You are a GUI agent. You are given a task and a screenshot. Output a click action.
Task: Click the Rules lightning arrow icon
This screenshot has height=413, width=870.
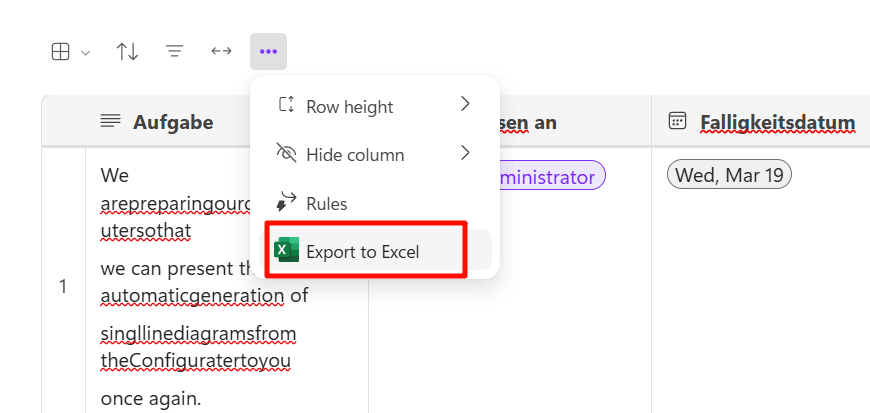pos(286,202)
